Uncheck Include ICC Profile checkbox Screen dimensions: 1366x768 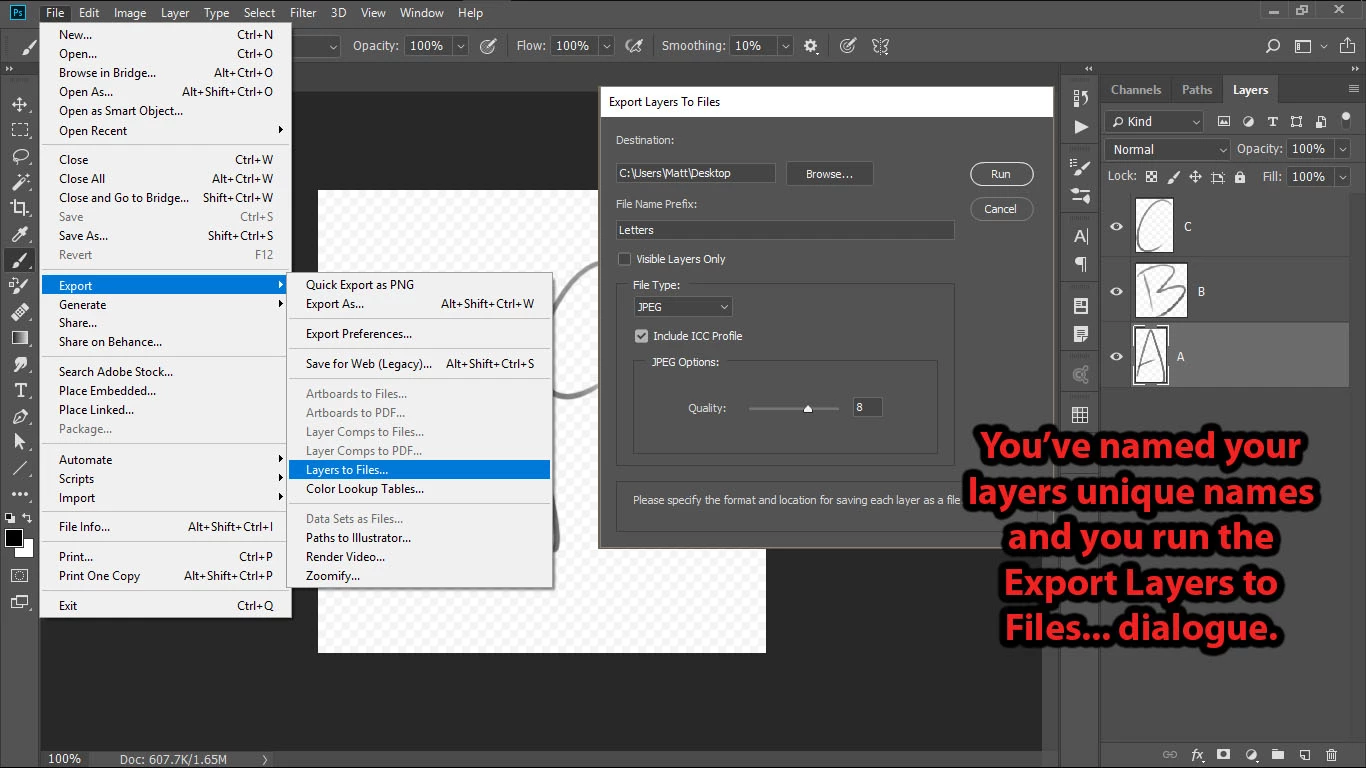coord(641,336)
